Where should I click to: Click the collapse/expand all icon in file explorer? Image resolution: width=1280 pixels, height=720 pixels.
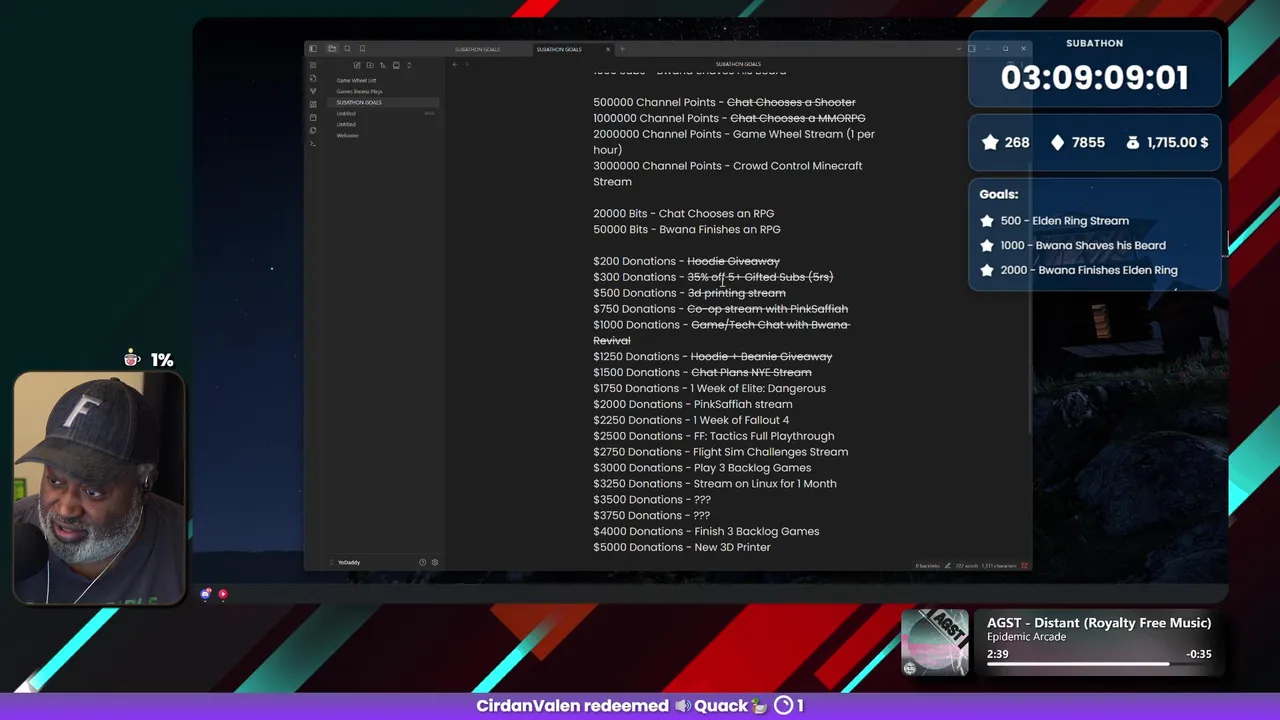tap(409, 65)
